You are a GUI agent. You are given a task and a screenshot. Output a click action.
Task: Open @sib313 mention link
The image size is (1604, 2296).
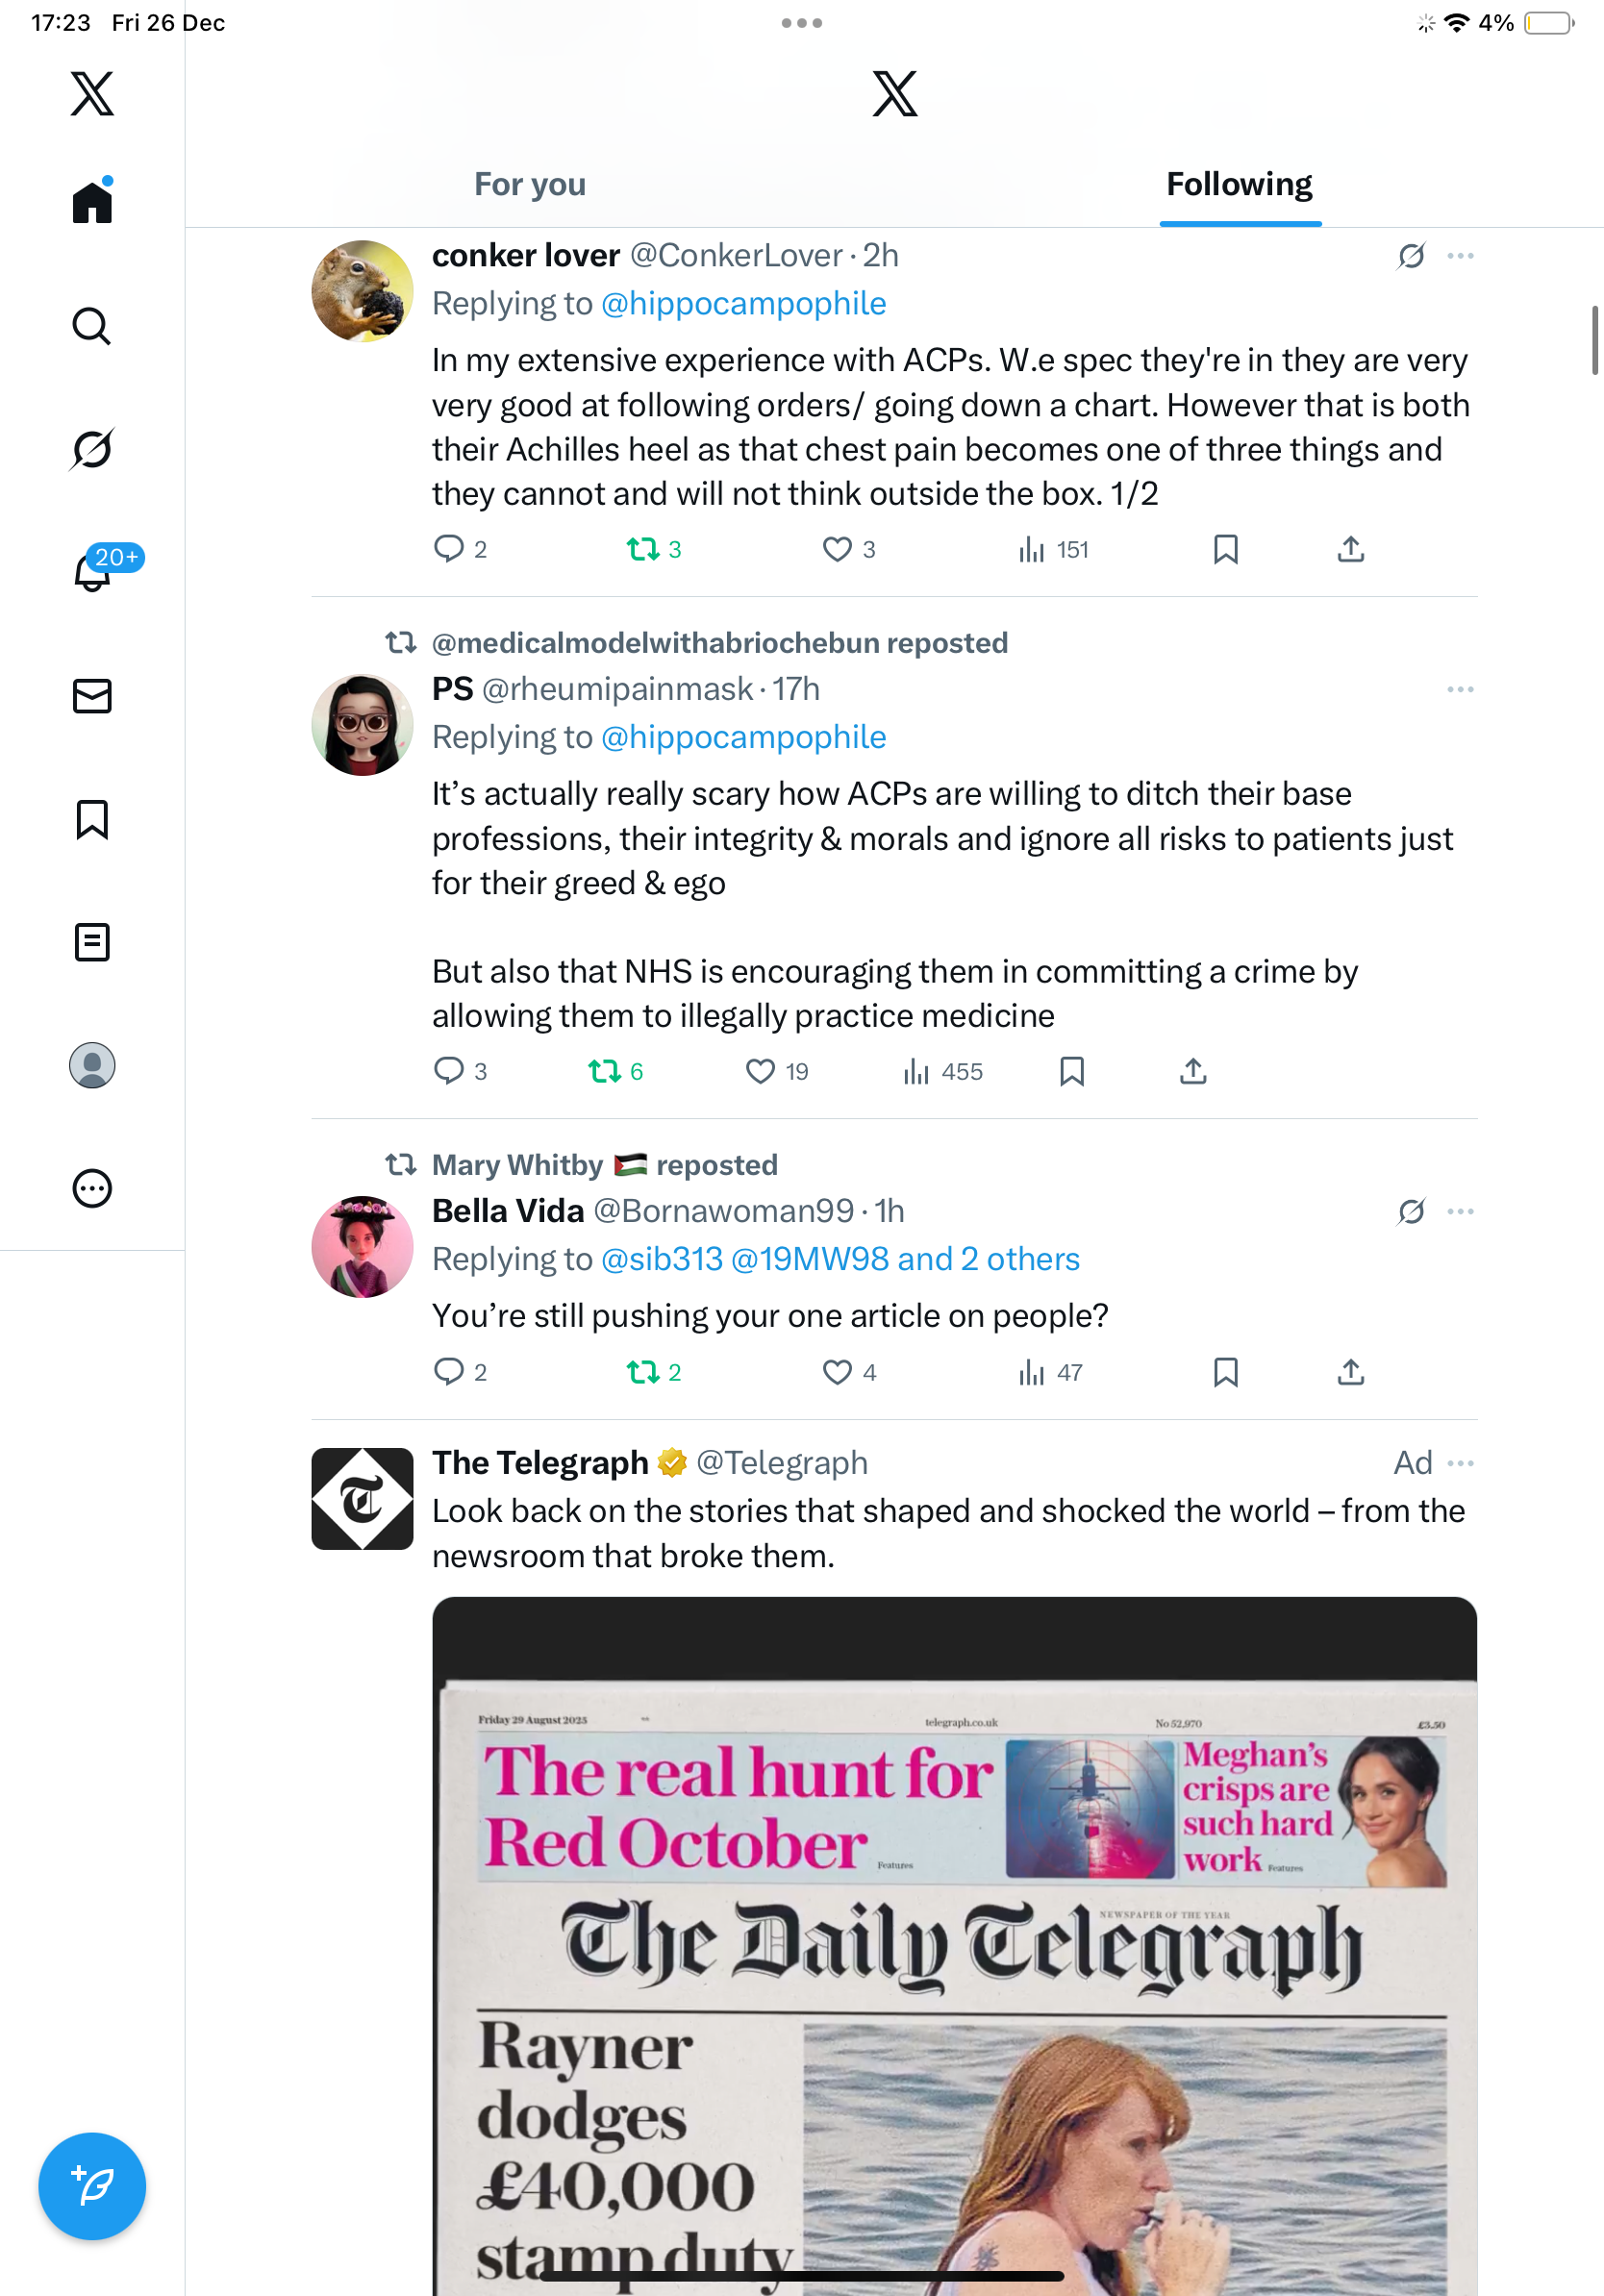[661, 1258]
